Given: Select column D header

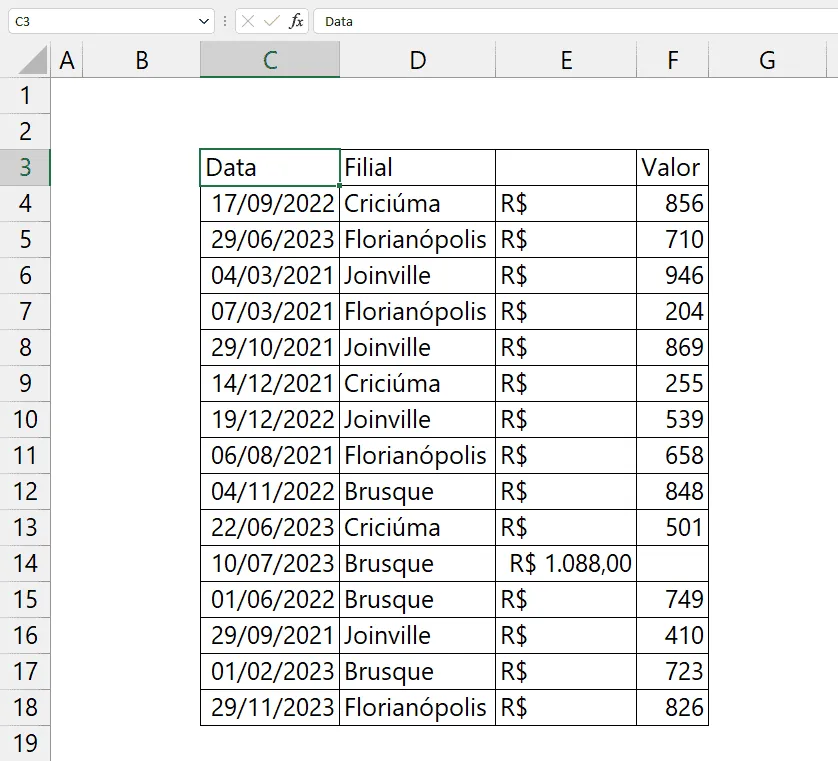Looking at the screenshot, I should coord(417,60).
